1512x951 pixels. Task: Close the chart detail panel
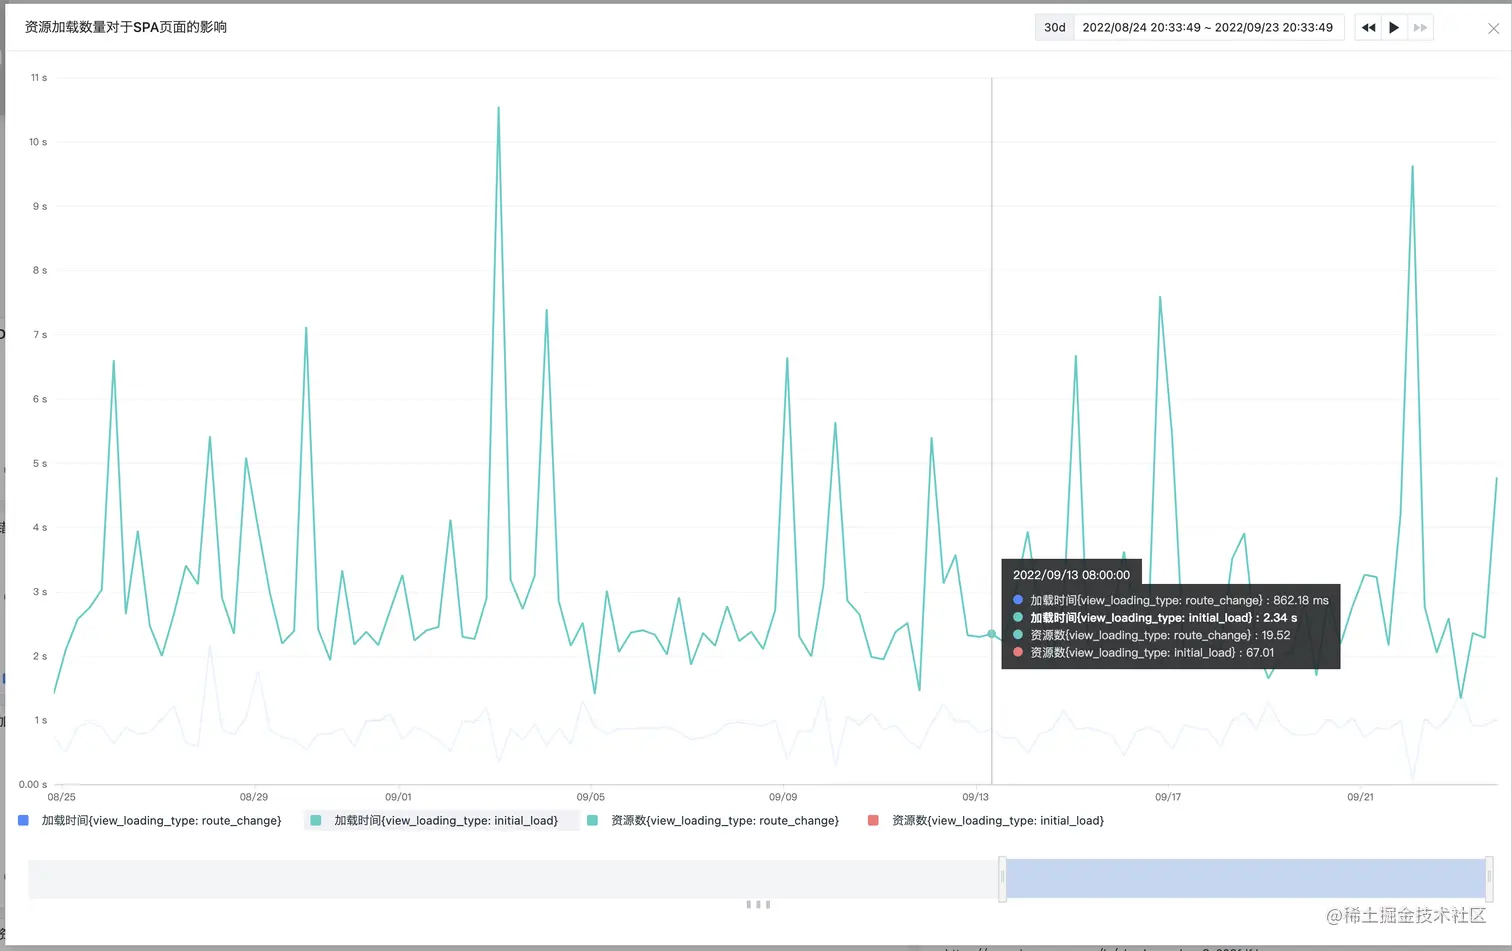click(x=1493, y=28)
